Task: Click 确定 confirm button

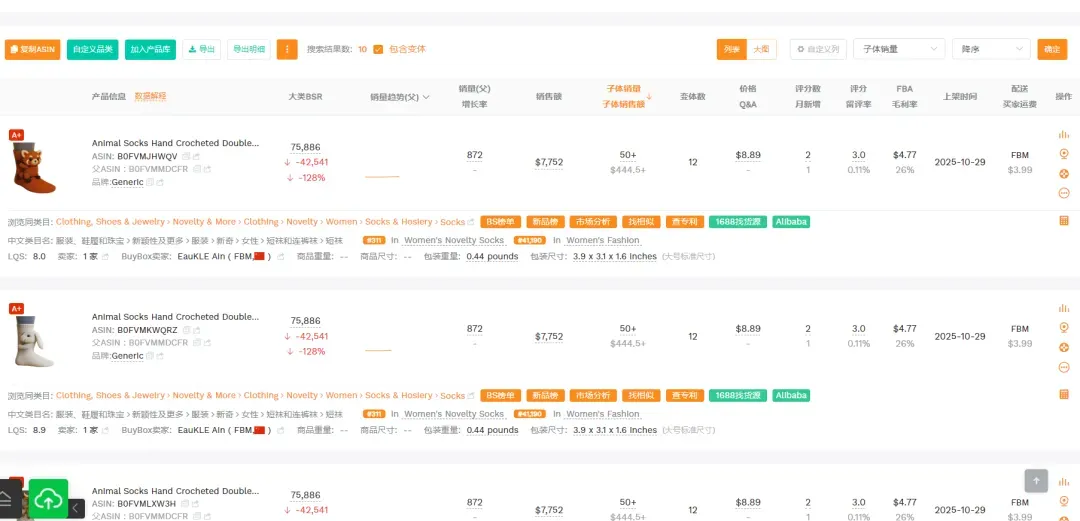Action: click(x=1052, y=49)
